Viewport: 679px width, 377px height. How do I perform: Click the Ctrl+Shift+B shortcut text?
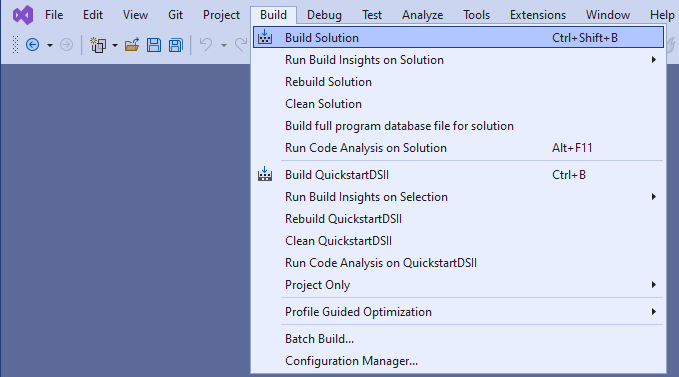pyautogui.click(x=585, y=38)
